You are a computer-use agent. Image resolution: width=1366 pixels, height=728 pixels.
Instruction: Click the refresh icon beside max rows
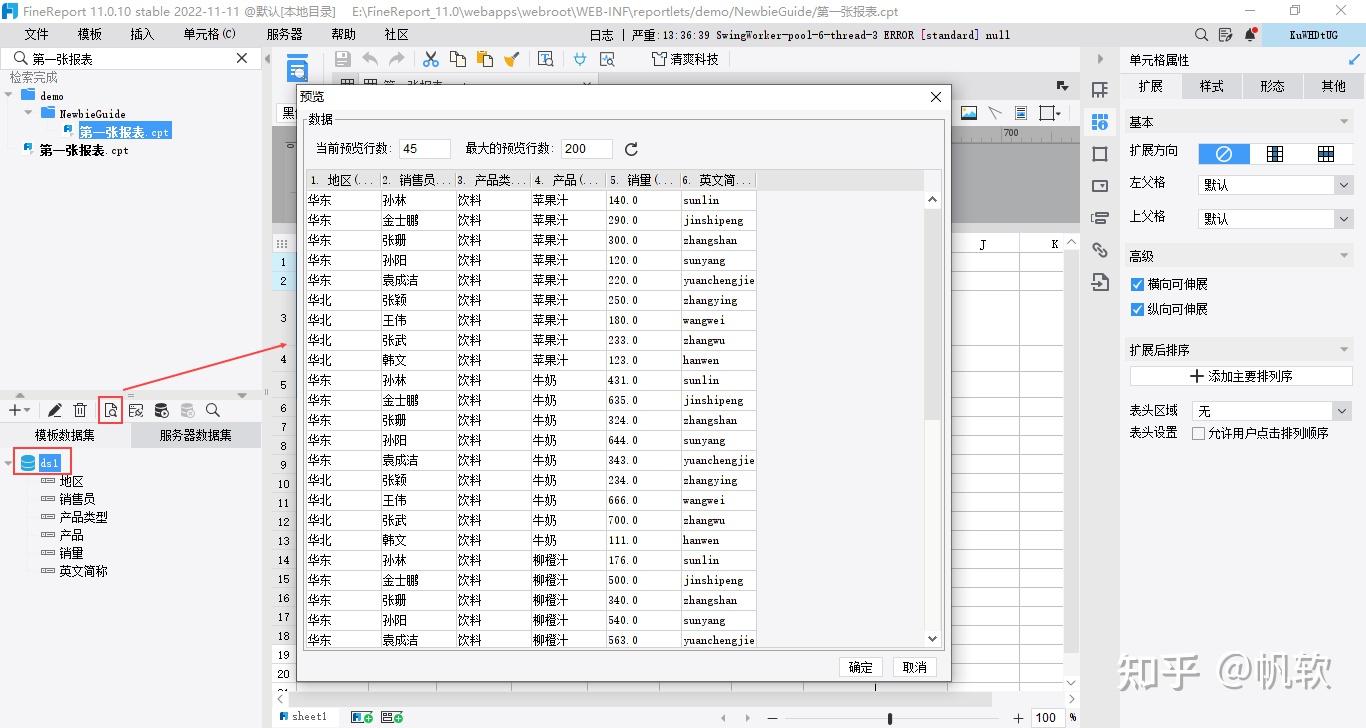[x=631, y=149]
